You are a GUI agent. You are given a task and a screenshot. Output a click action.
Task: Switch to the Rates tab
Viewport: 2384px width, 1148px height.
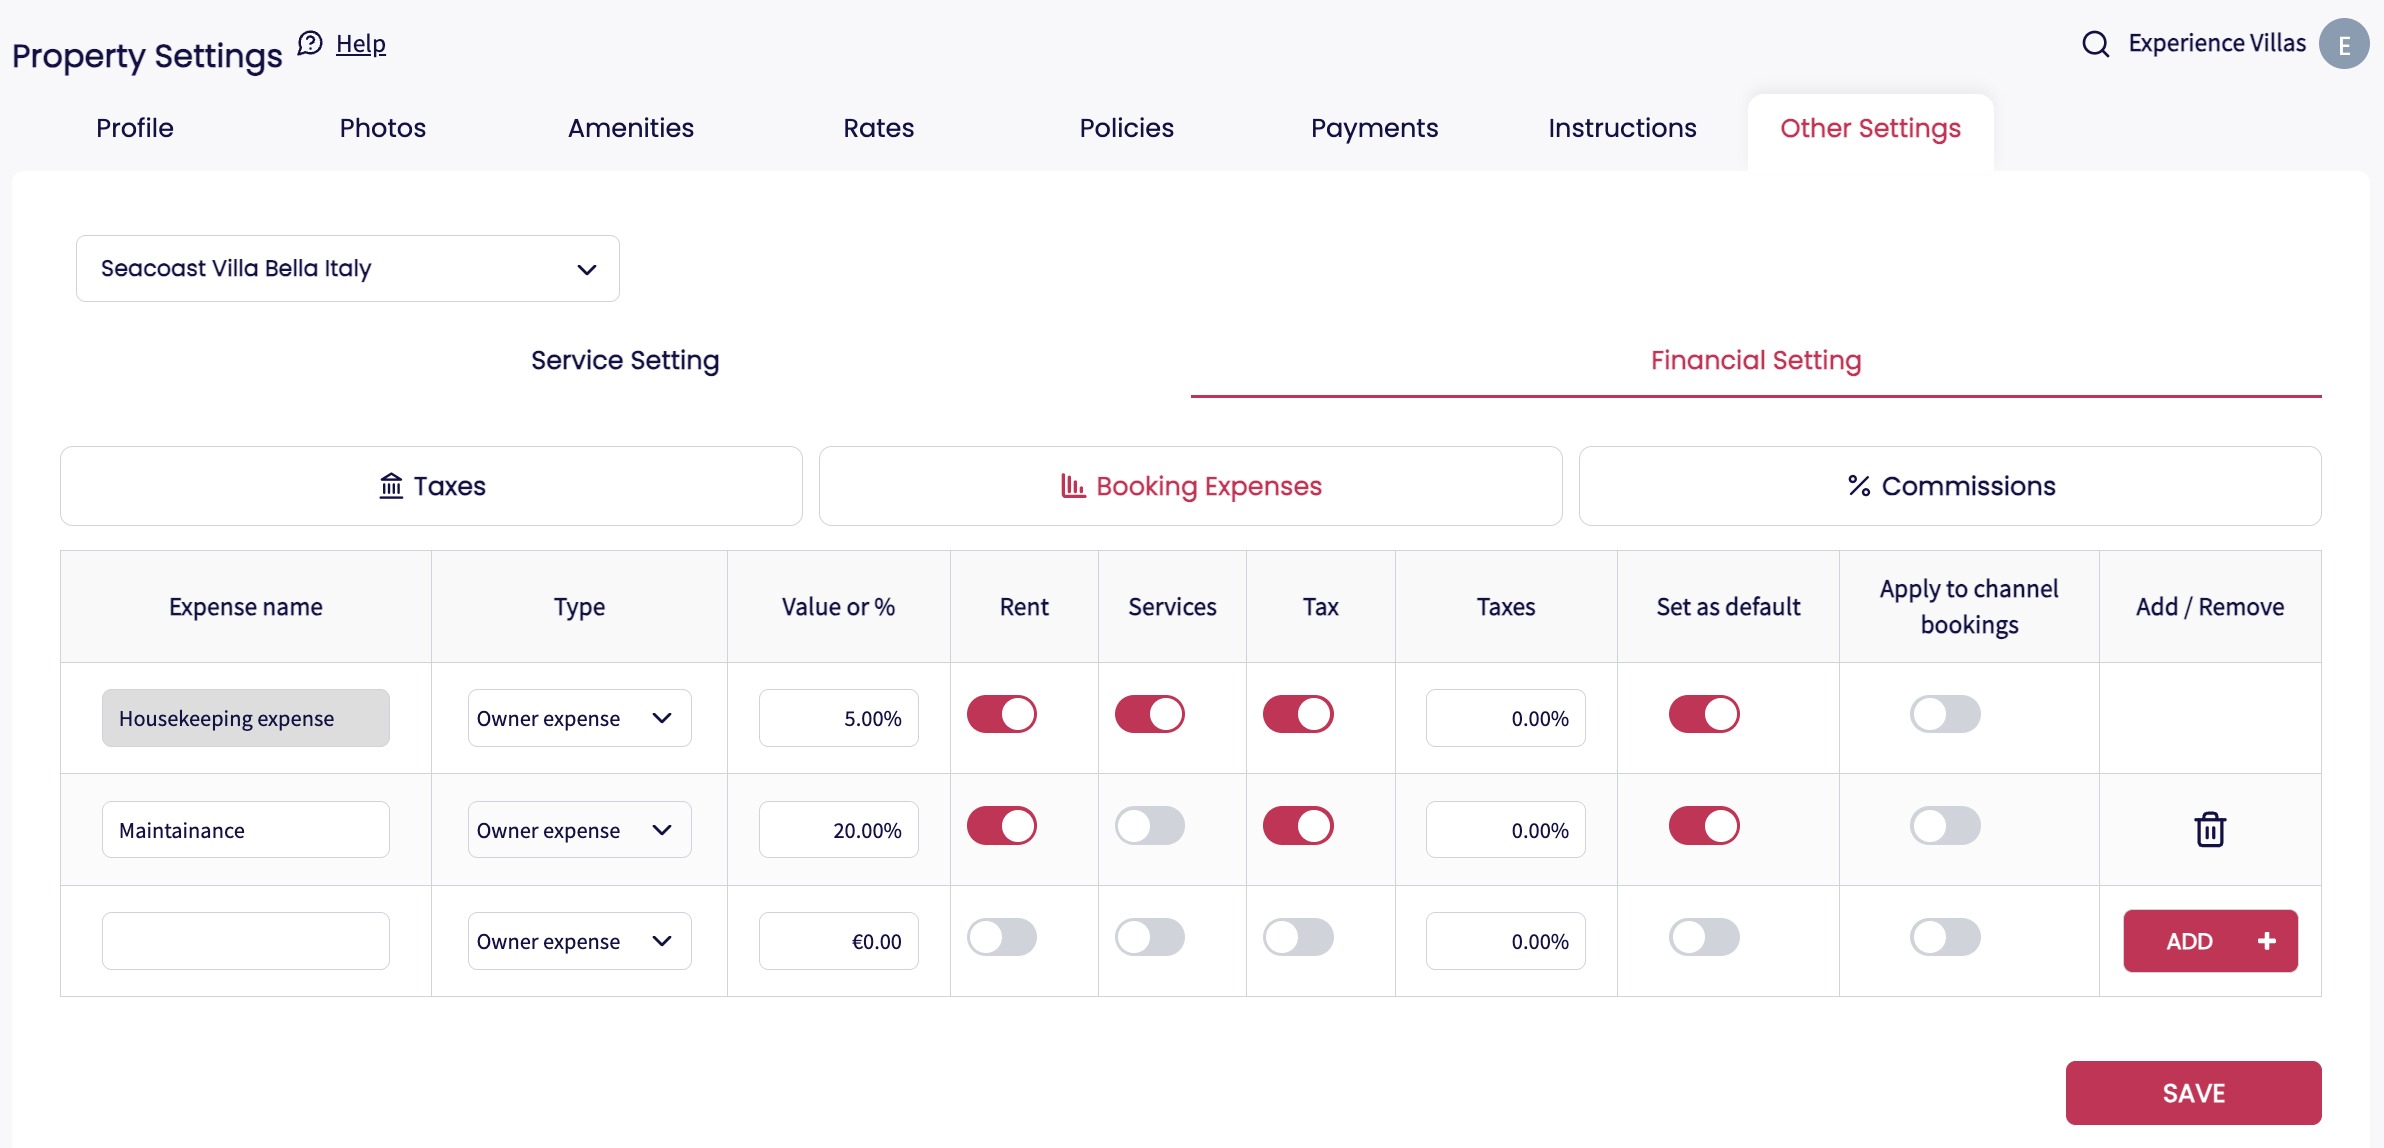coord(878,128)
